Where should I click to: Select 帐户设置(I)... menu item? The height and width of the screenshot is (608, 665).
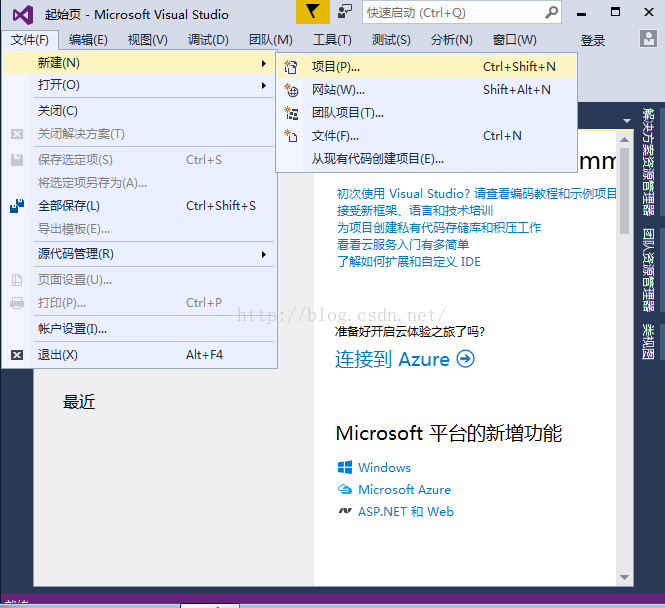[140, 329]
